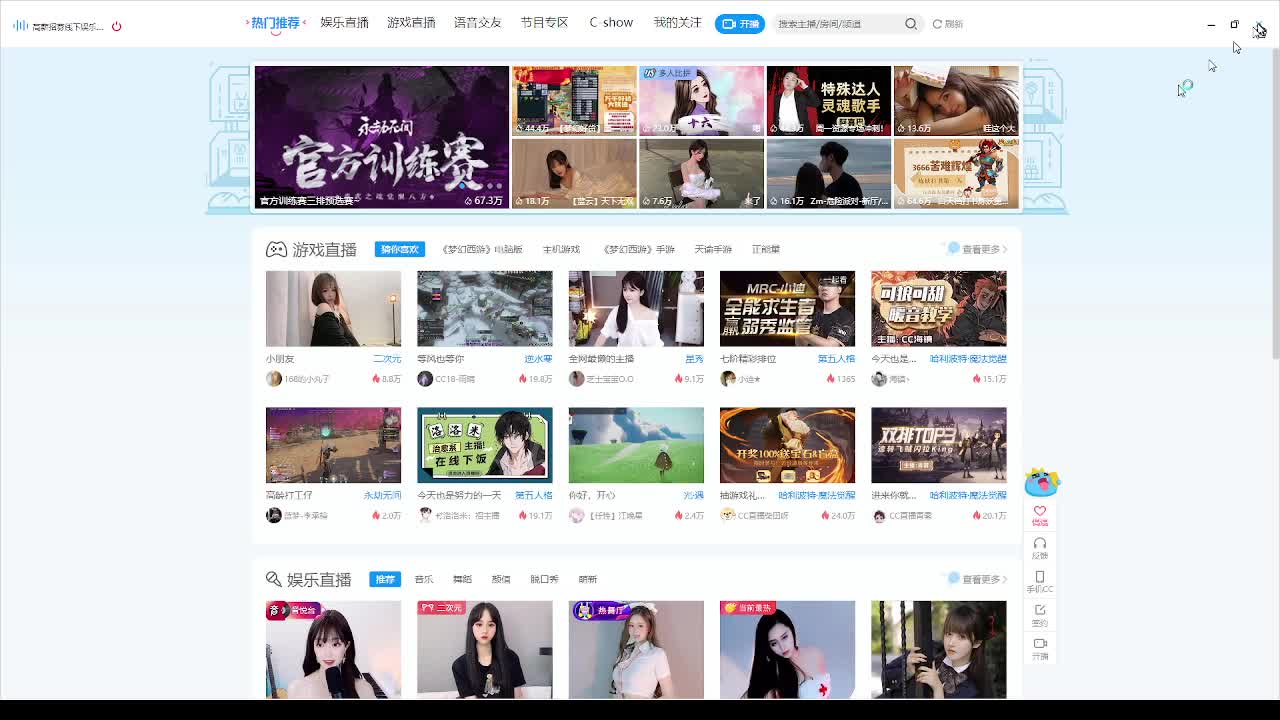Select the 《梦幻西游》电脑版 filter
This screenshot has height=720, width=1280.
(482, 249)
